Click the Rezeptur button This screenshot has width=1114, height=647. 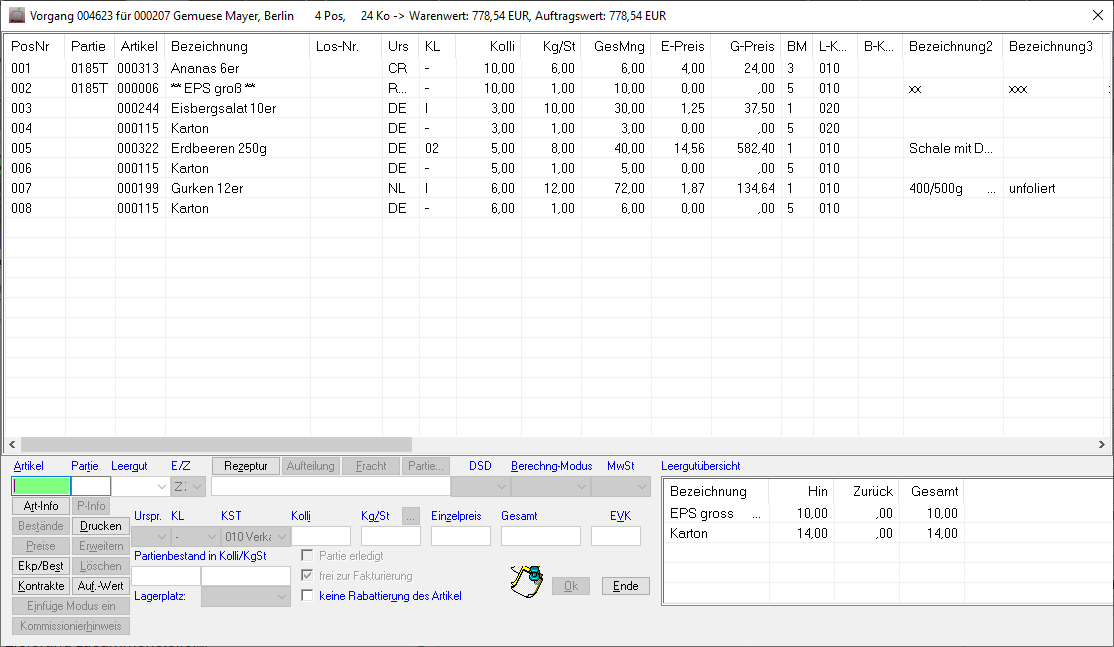point(246,466)
